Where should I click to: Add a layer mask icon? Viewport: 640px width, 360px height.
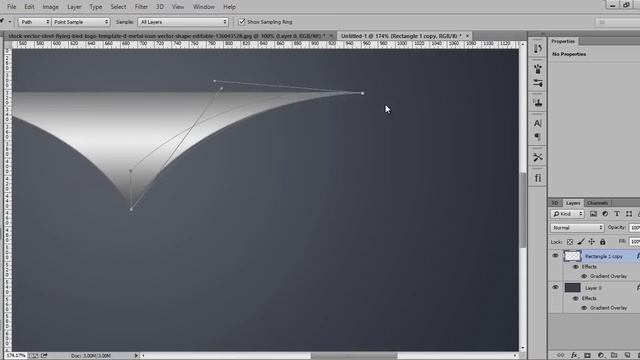587,355
